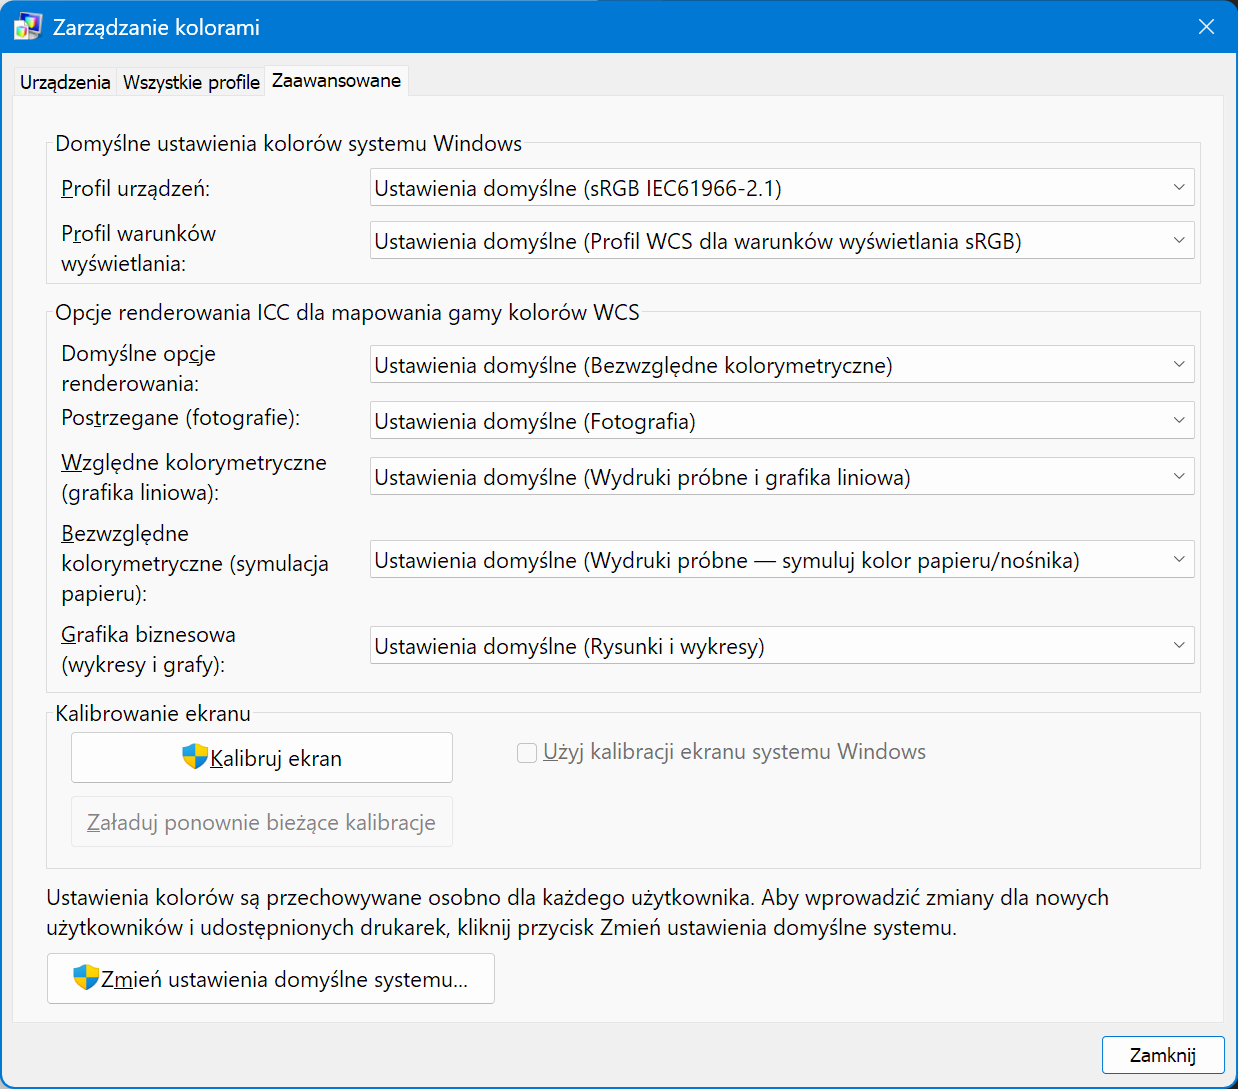This screenshot has height=1089, width=1238.
Task: Click the Domyślne ustawienia kolorów systemu Windows heading
Action: pos(288,143)
